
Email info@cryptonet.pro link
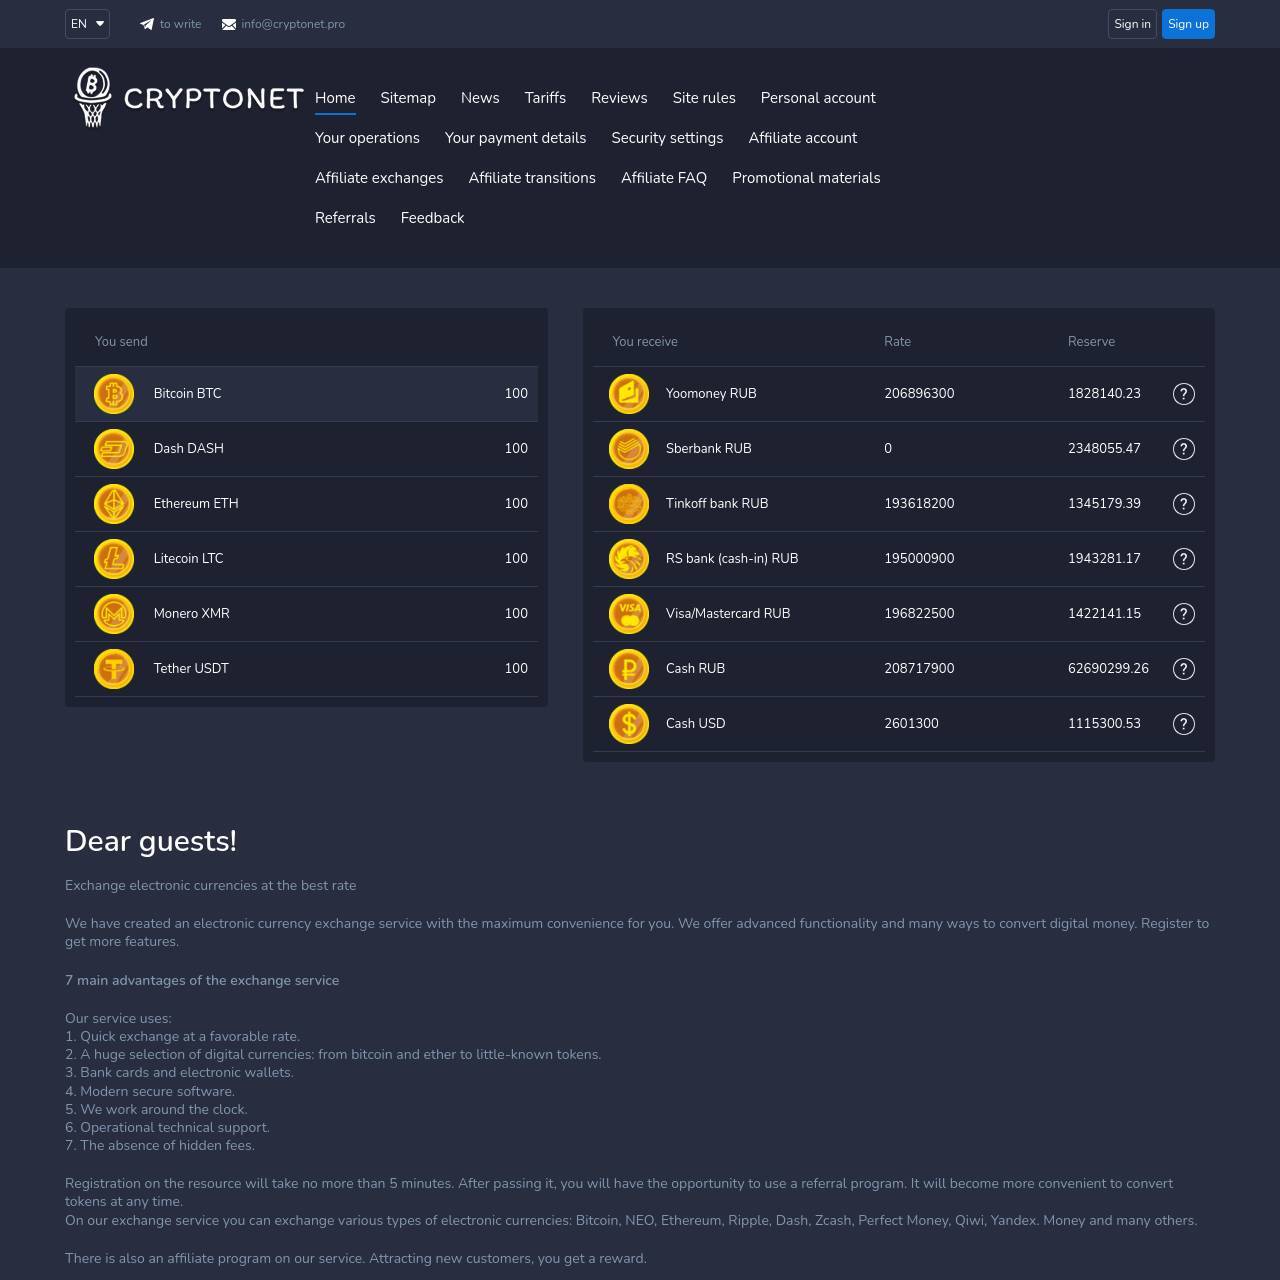[x=292, y=24]
